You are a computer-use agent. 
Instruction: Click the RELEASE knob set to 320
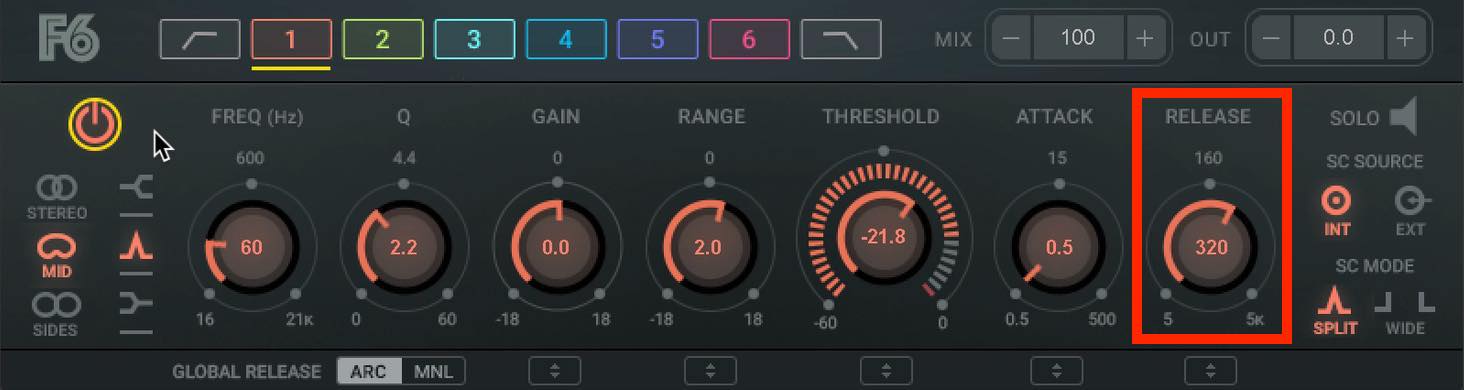tap(1211, 247)
